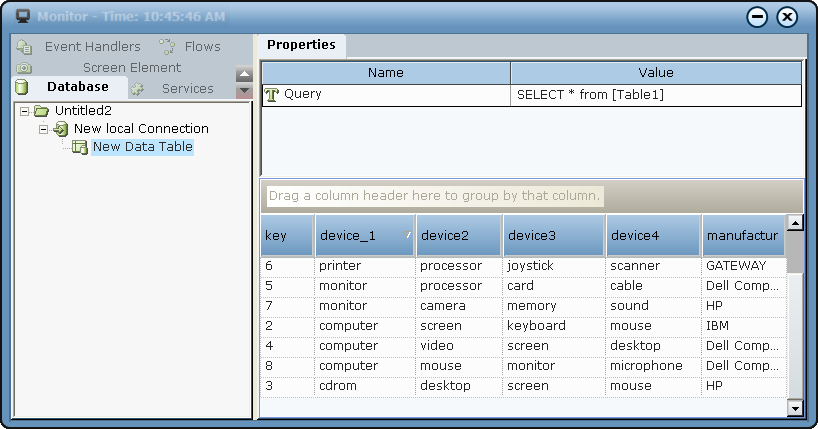Click the Services puzzle piece icon
Viewport: 818px width, 429px height.
pos(137,89)
